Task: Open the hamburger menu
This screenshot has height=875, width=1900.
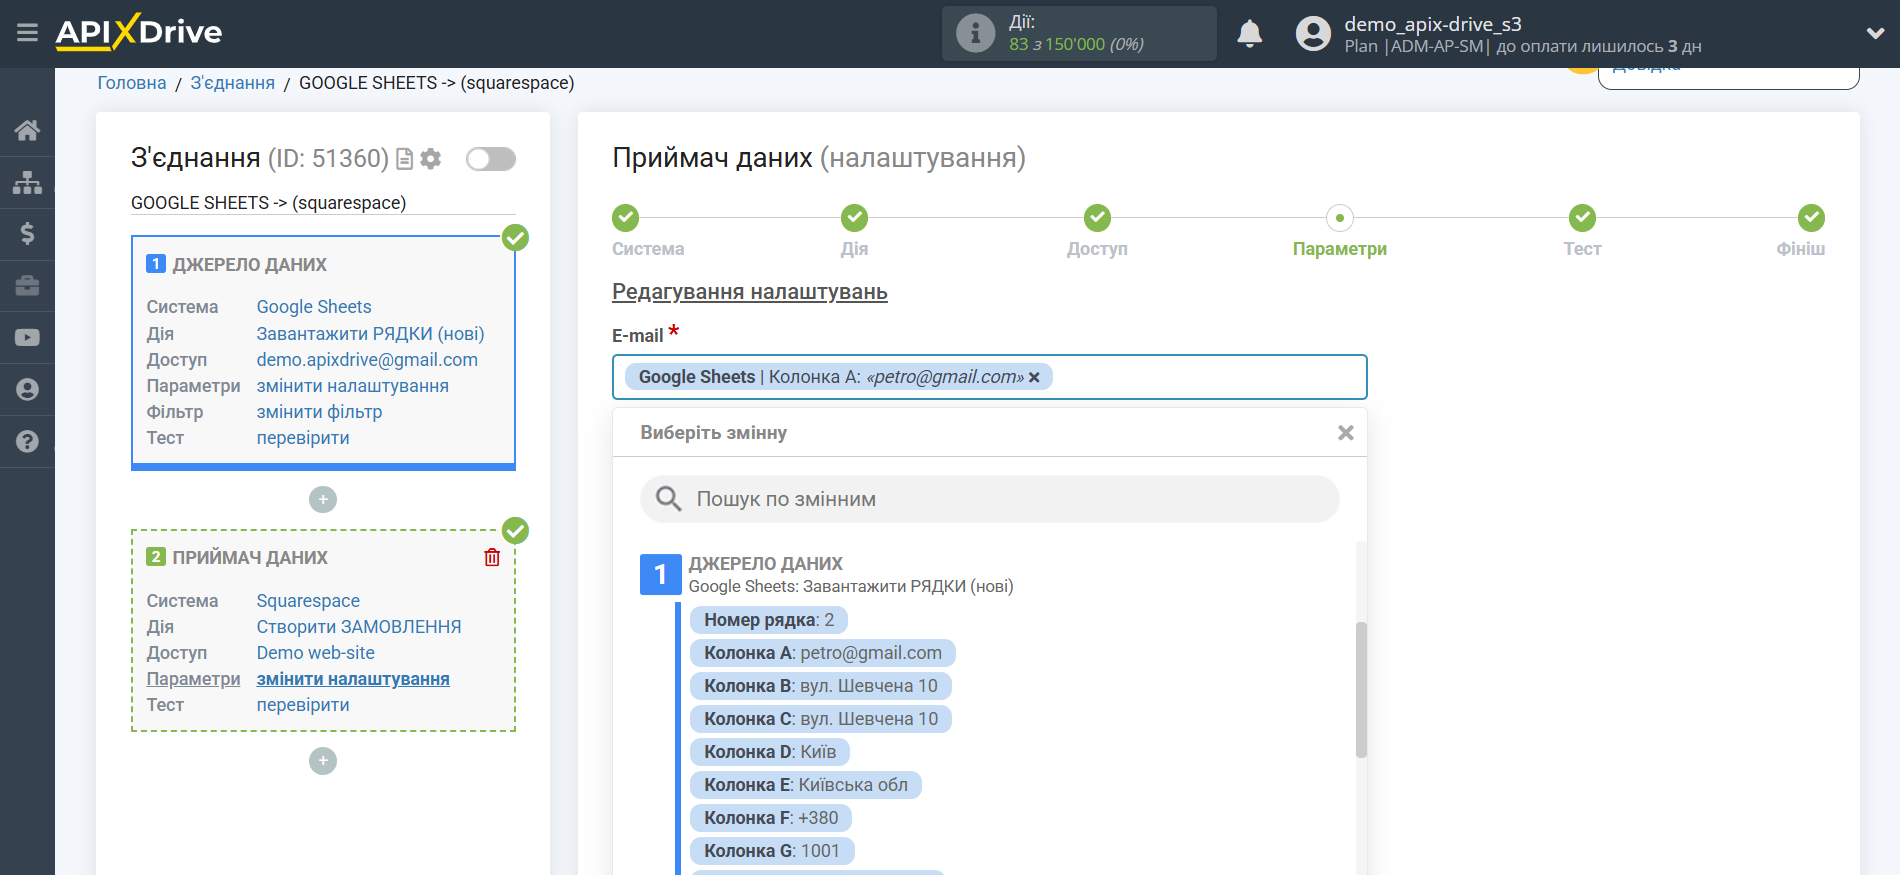Action: (27, 33)
